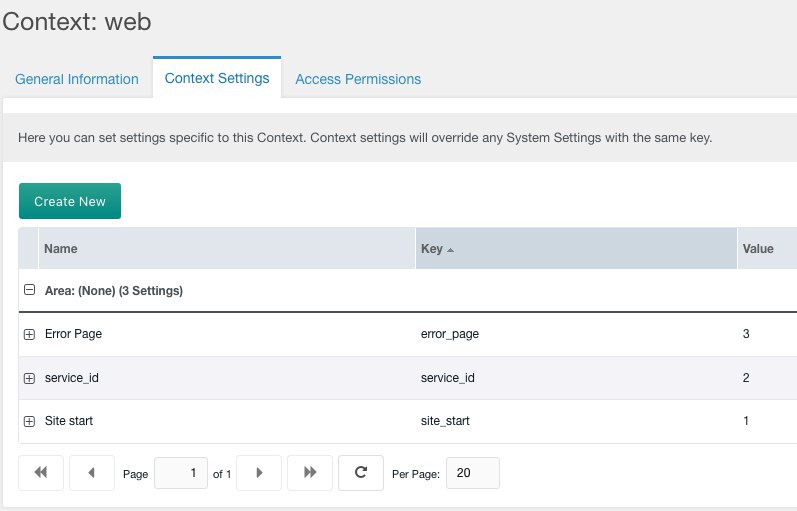Click the Create New button
The image size is (797, 511).
click(70, 201)
